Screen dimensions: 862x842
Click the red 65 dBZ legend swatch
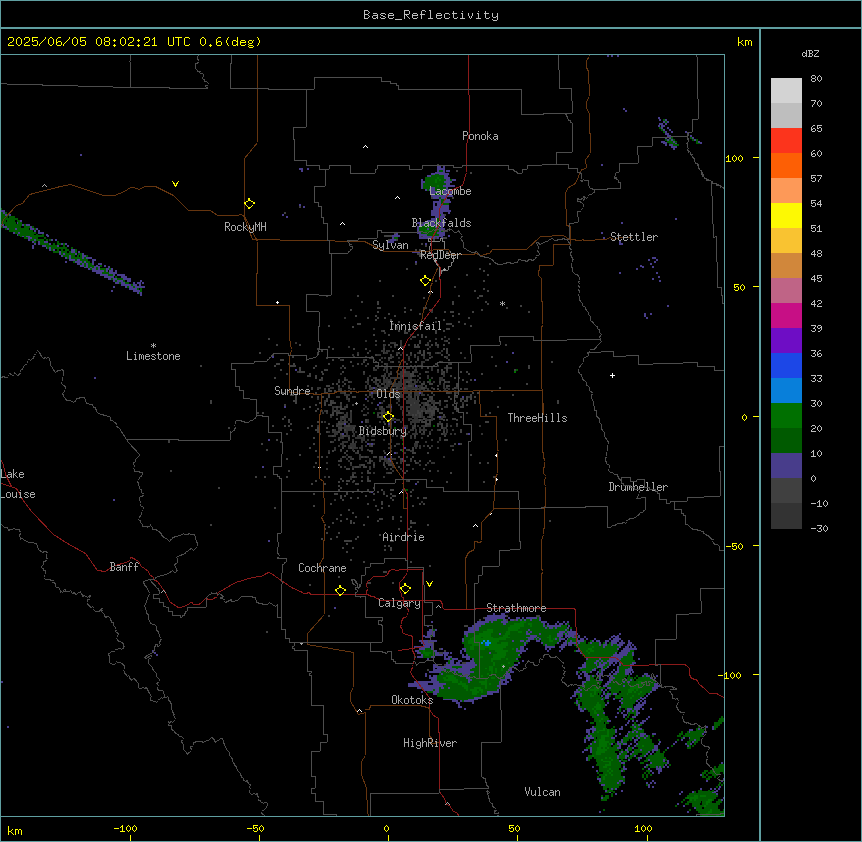[x=786, y=141]
